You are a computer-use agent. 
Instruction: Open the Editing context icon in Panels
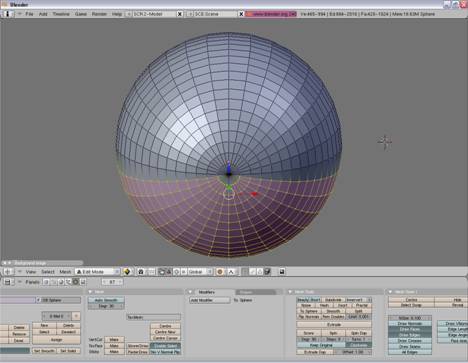pos(75,282)
